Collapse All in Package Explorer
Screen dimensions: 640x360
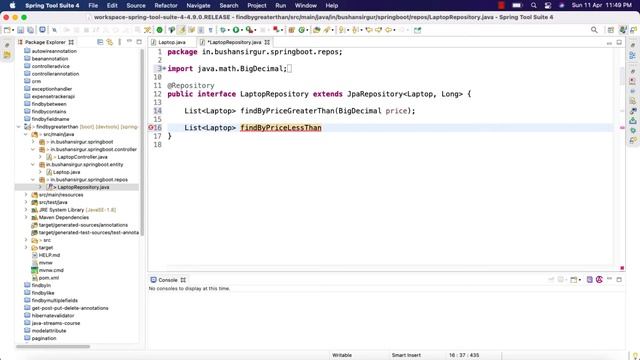pos(100,42)
